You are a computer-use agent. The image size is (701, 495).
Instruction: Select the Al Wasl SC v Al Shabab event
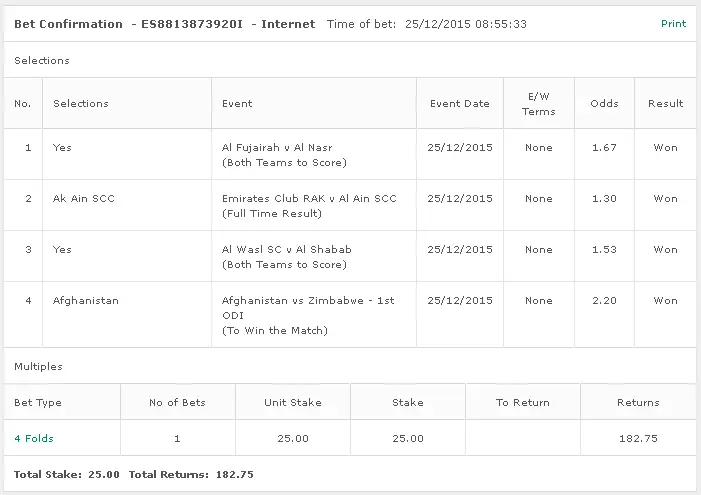click(287, 249)
